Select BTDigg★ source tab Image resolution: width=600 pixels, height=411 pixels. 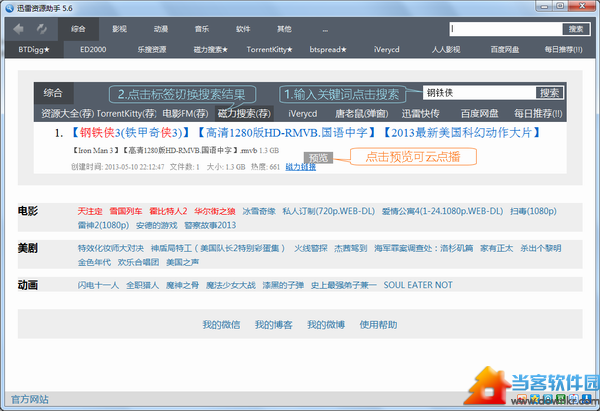[x=34, y=49]
